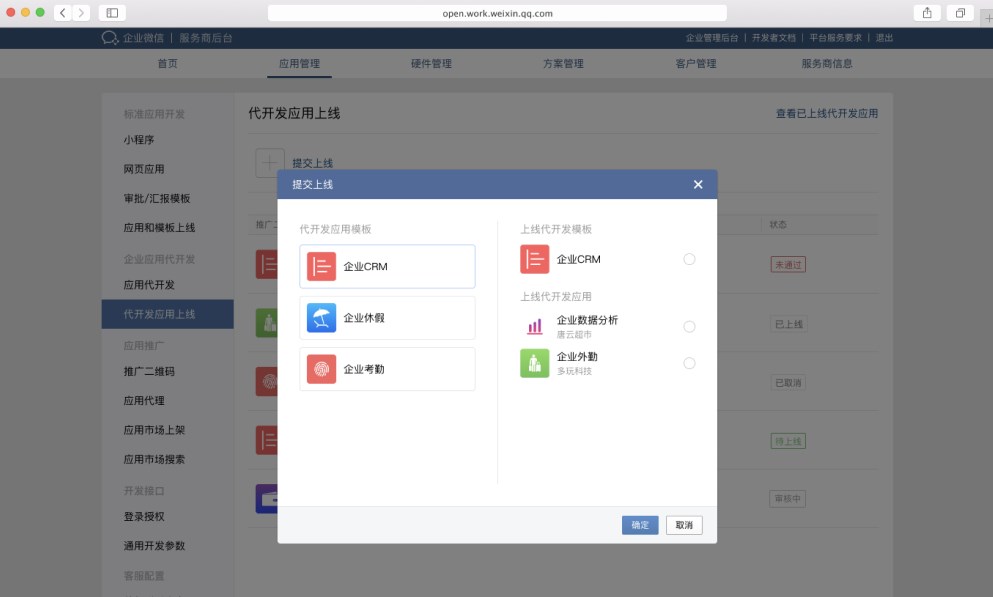Select the 企业外勤 radio button
The height and width of the screenshot is (597, 993).
[x=689, y=363]
